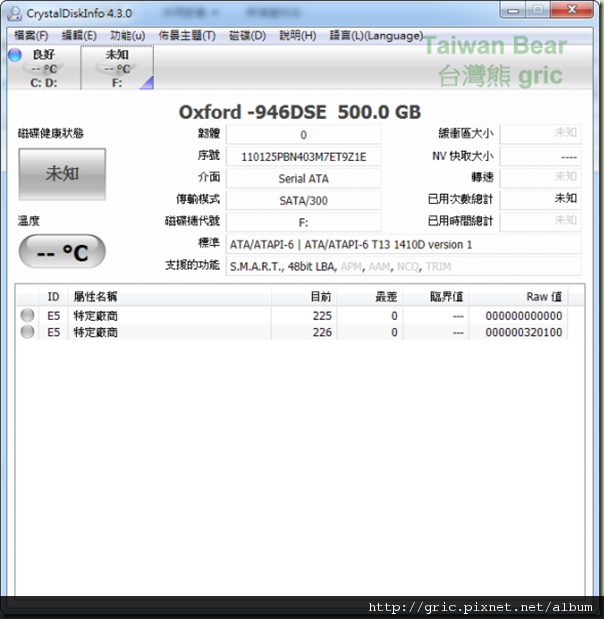Maximize the CrystalDiskInfo window
Viewport: 604px width, 619px height.
pos(538,9)
